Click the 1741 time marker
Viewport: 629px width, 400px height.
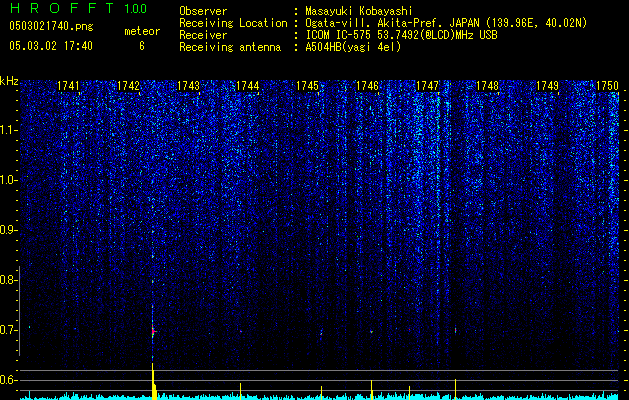tap(68, 86)
